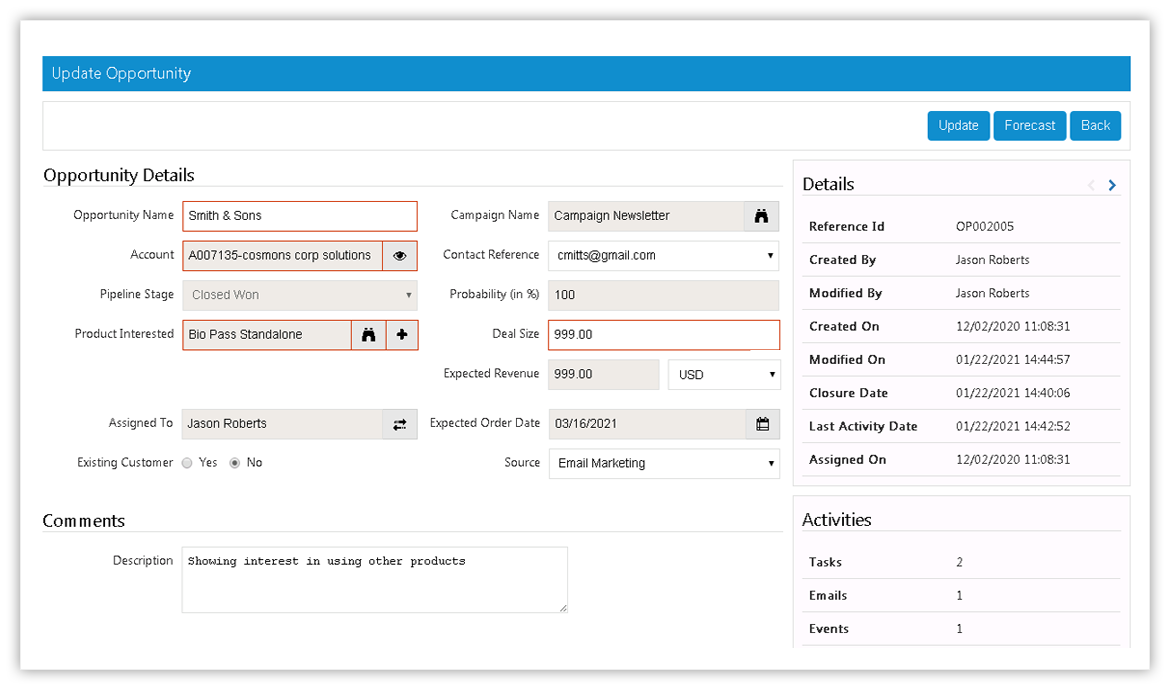Click the Forecast button
This screenshot has width=1170, height=690.
click(1029, 126)
